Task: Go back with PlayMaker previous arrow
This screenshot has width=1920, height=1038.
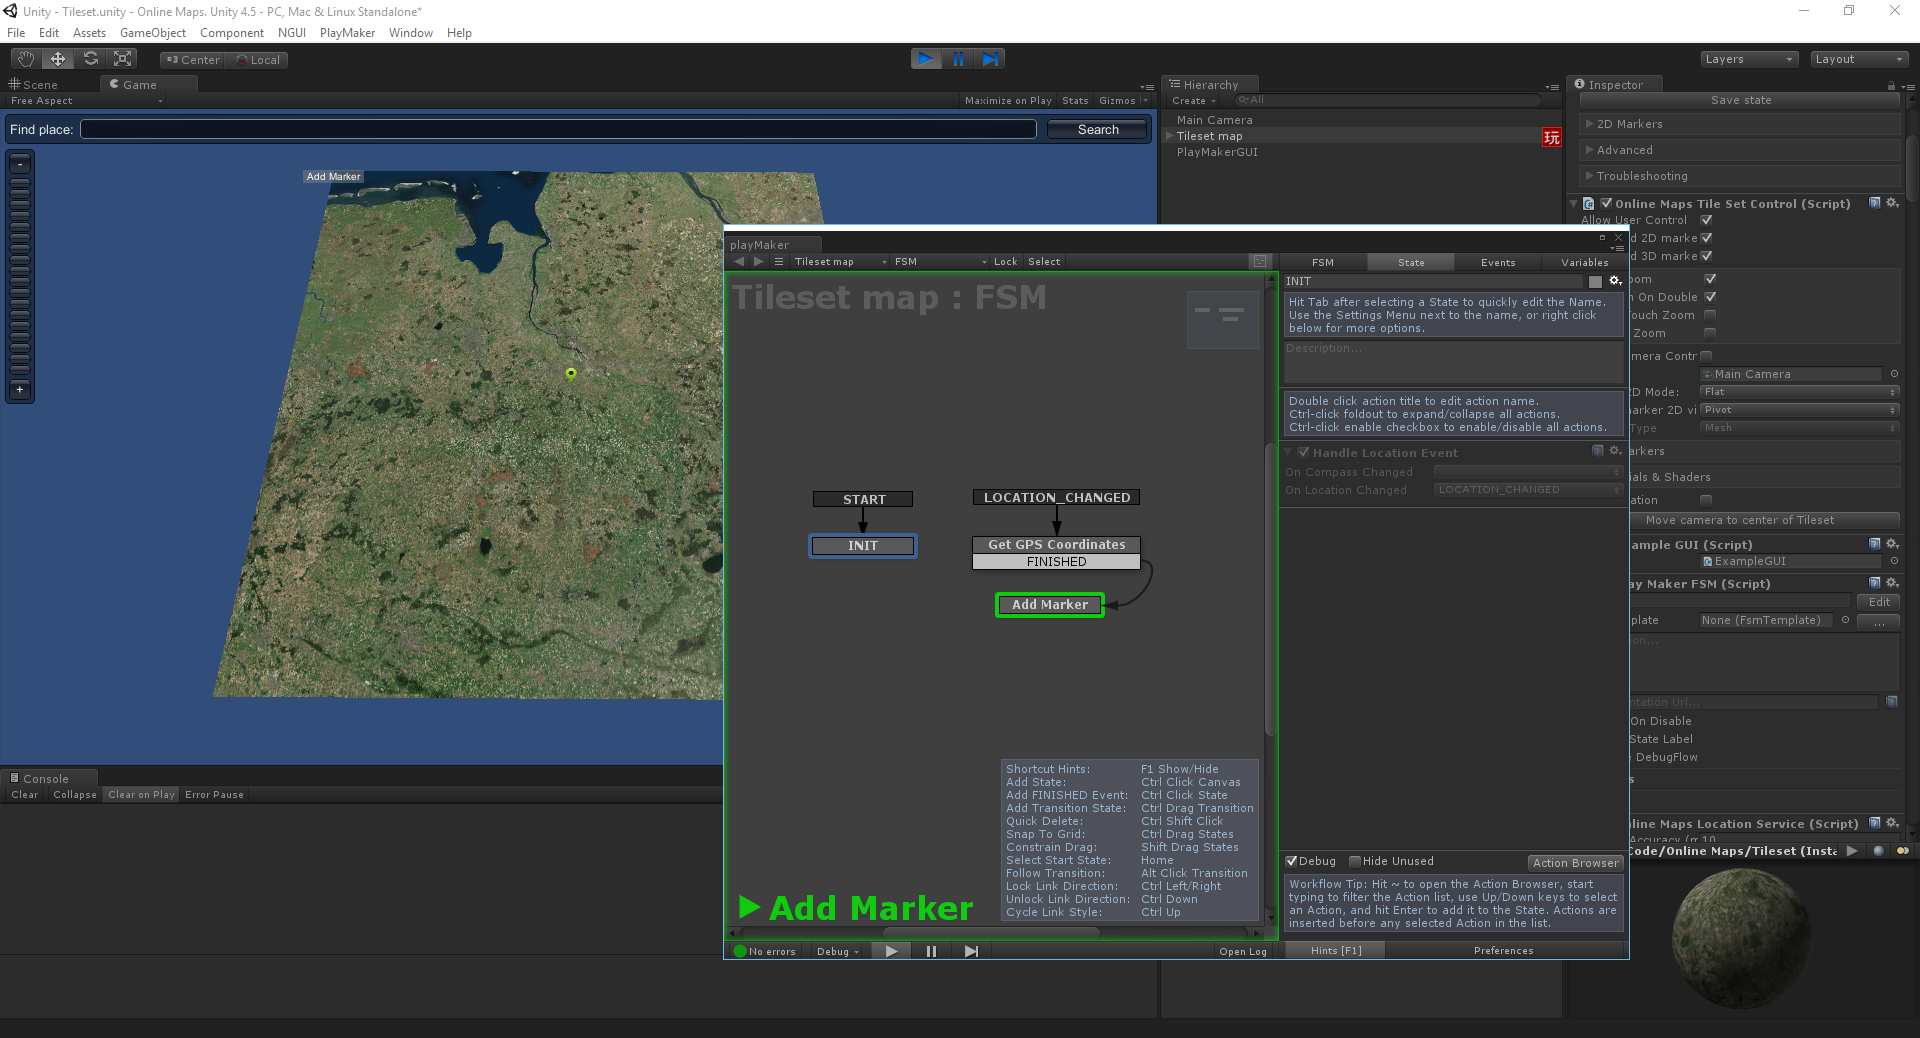Action: pos(739,262)
